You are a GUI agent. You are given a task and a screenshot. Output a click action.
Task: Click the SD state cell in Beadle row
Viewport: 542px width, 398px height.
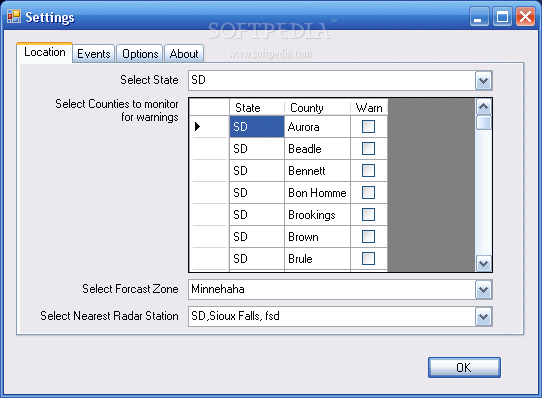tap(257, 149)
